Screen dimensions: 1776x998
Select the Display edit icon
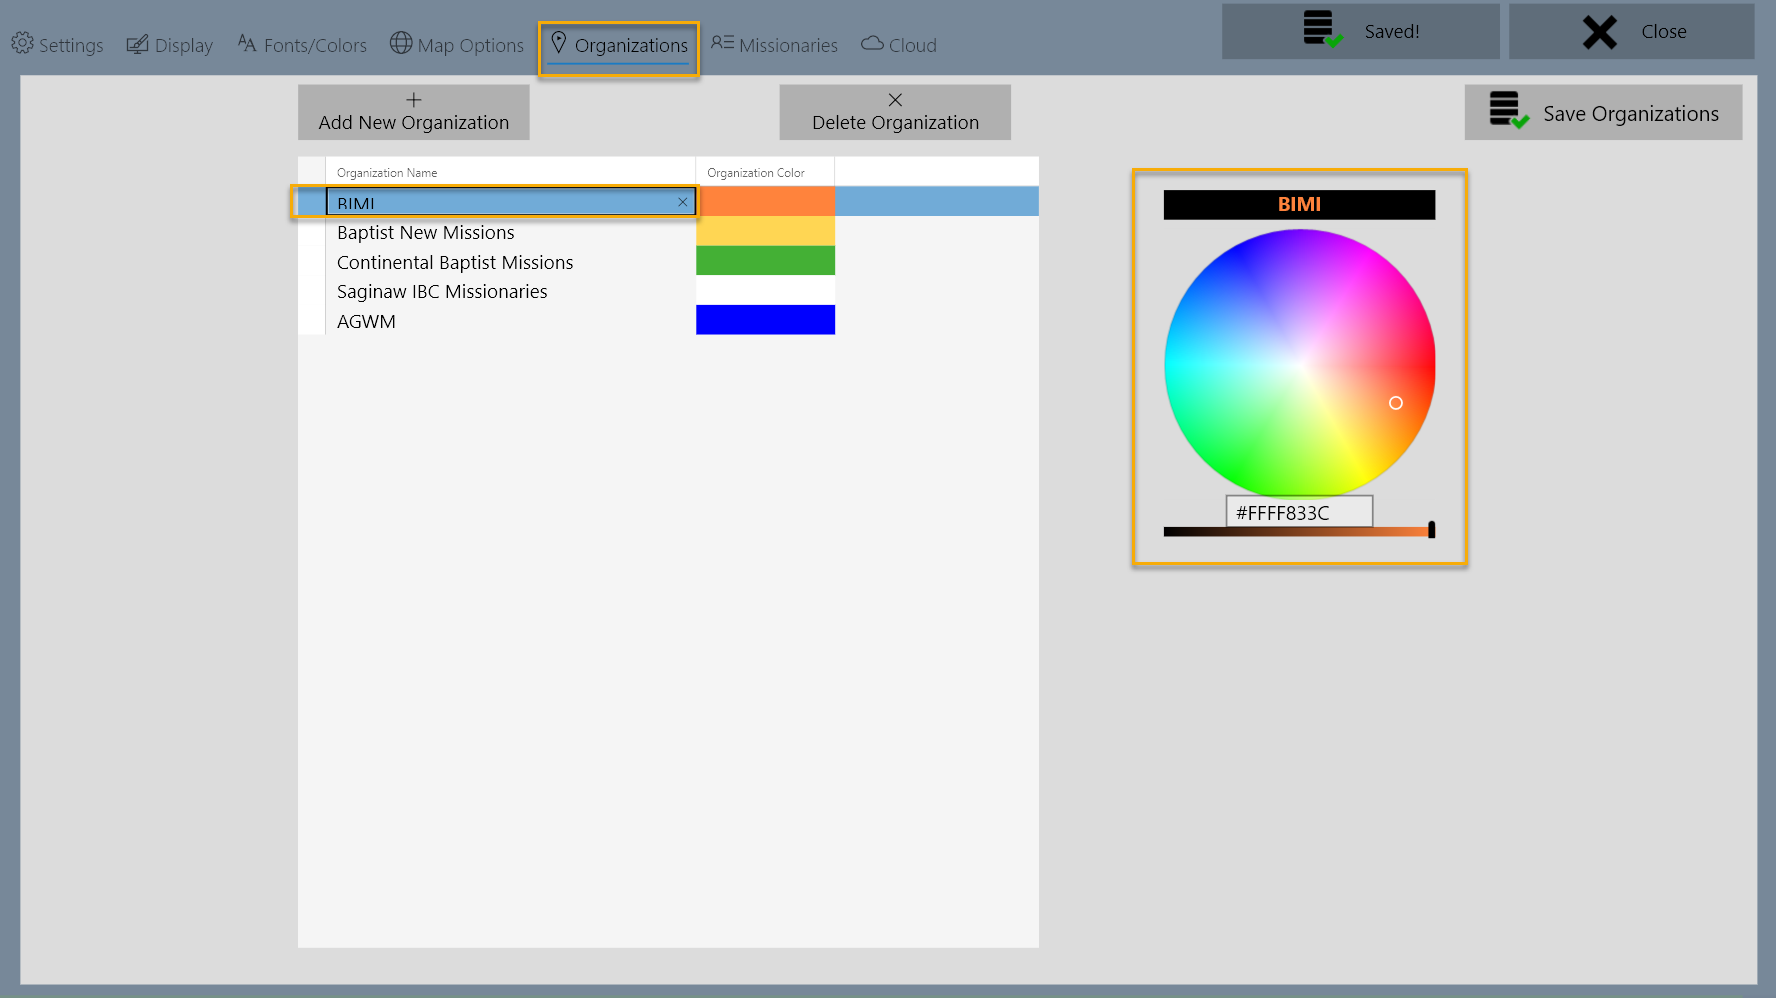(x=137, y=43)
